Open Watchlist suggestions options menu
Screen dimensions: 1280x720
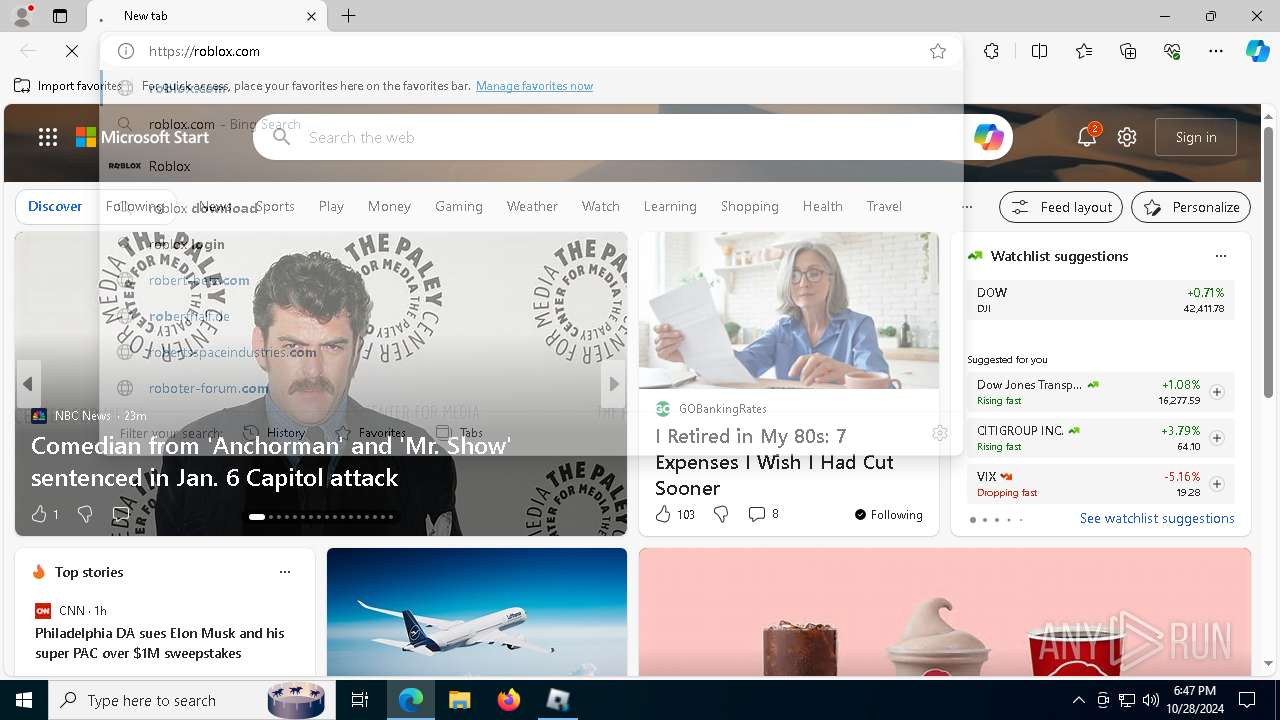1220,256
